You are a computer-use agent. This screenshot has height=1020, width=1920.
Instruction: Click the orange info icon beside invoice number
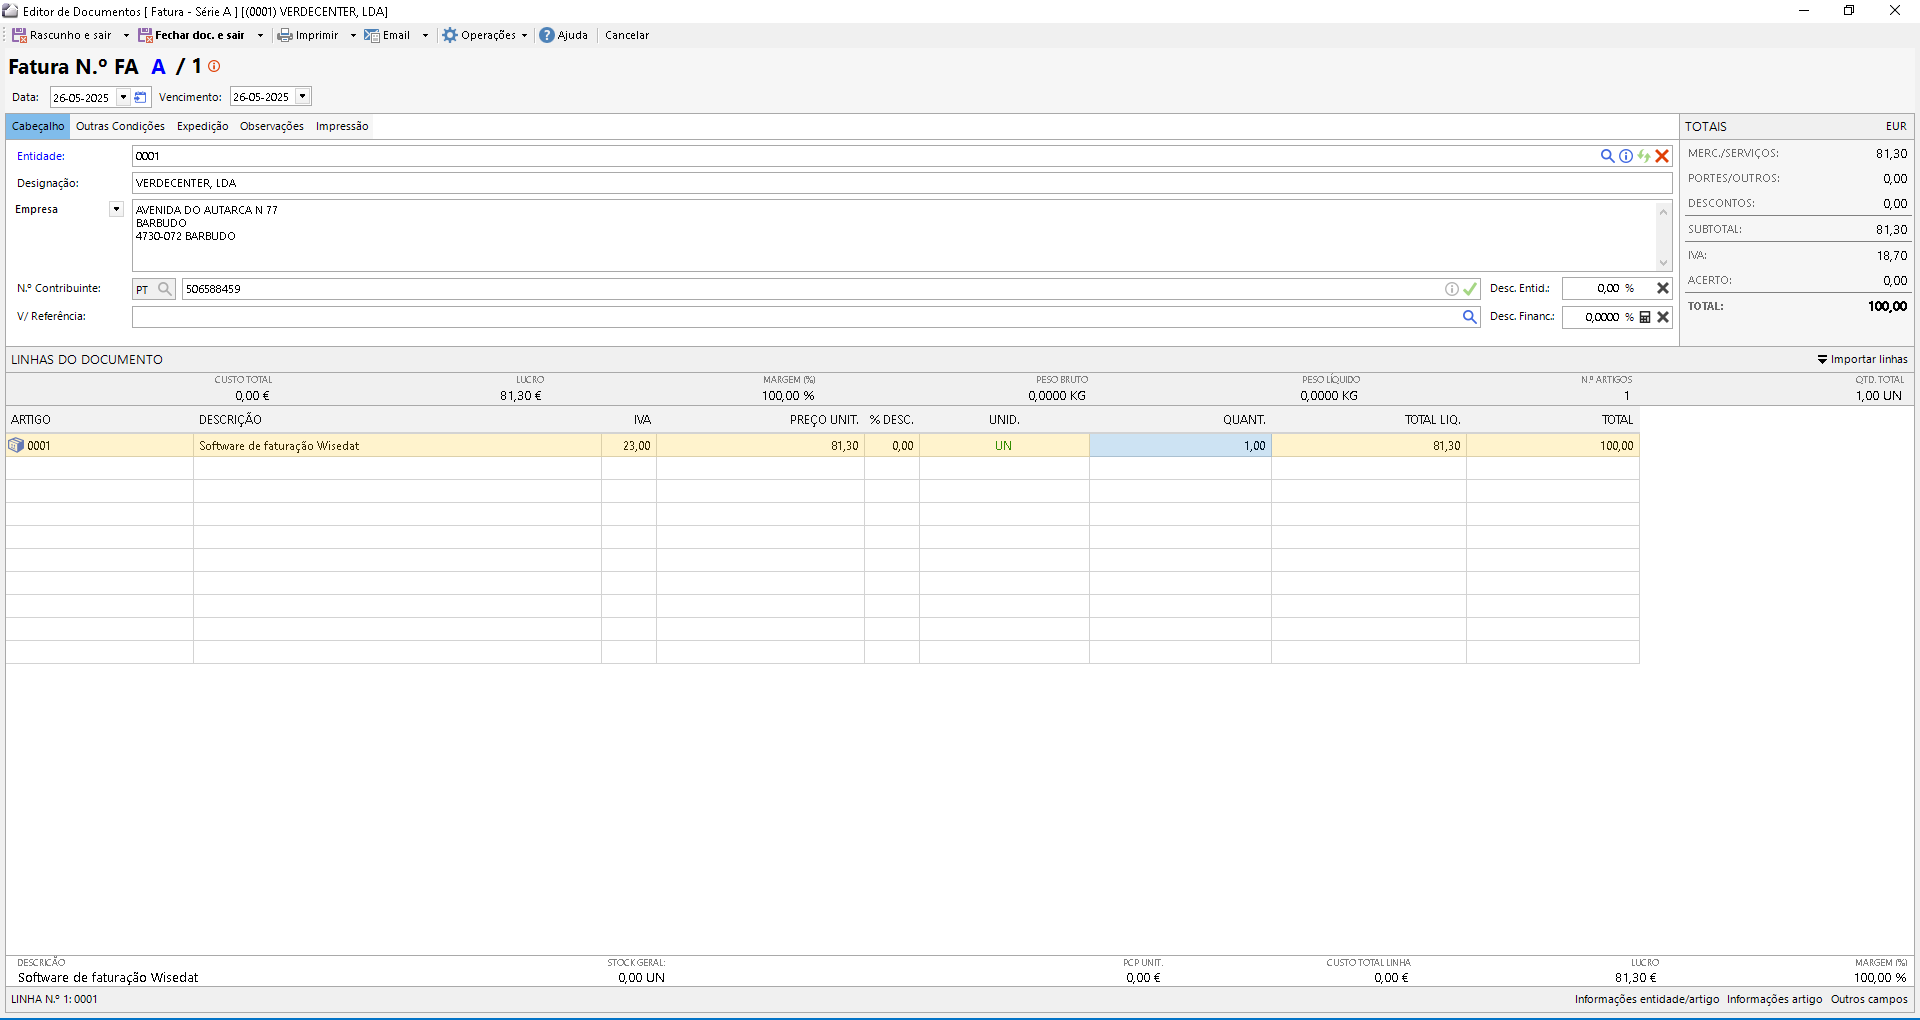click(214, 66)
